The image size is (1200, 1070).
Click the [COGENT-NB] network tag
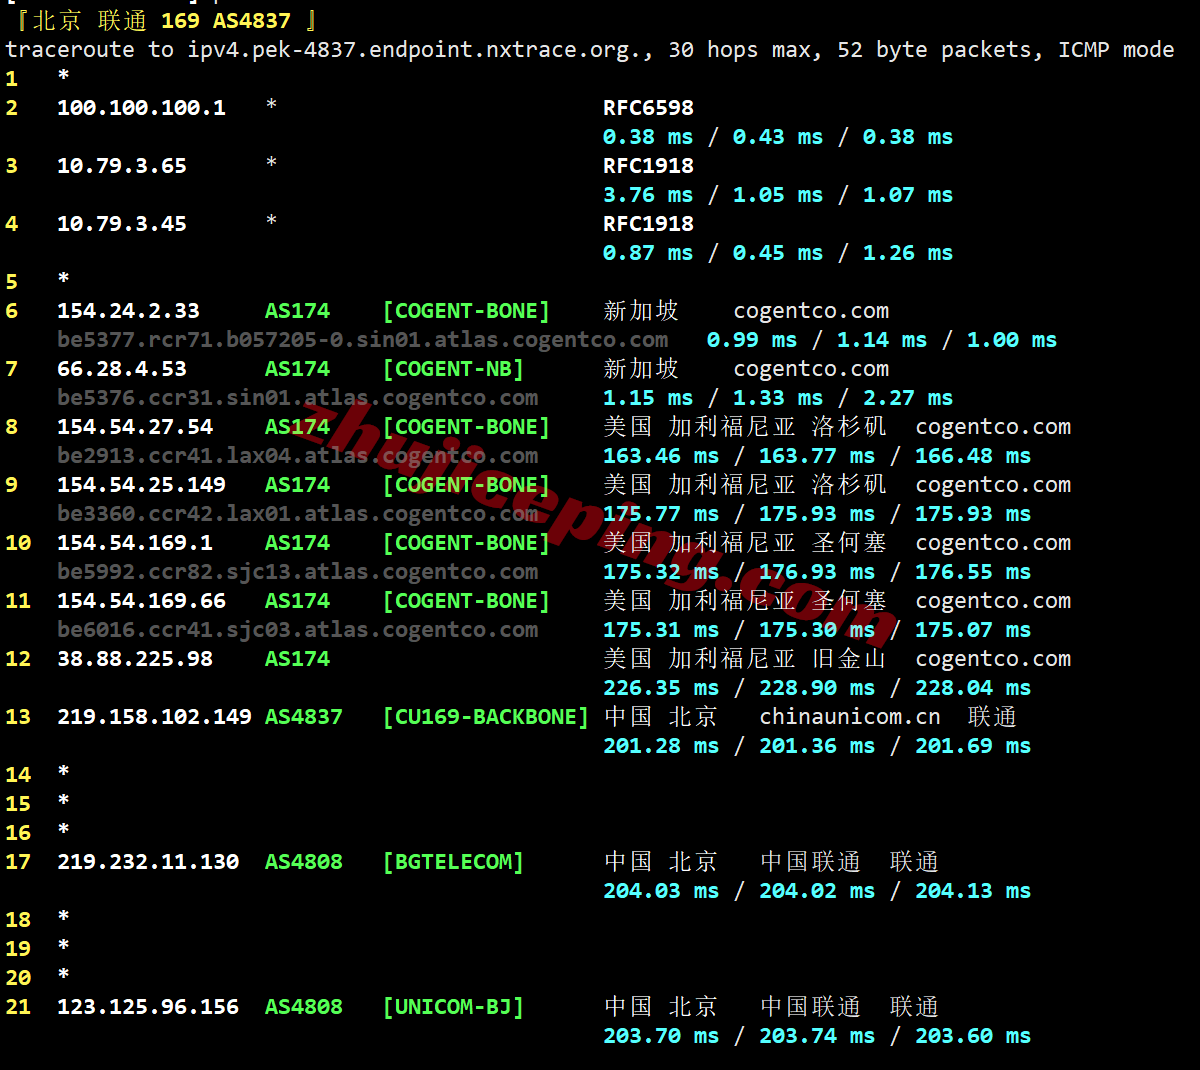click(453, 369)
